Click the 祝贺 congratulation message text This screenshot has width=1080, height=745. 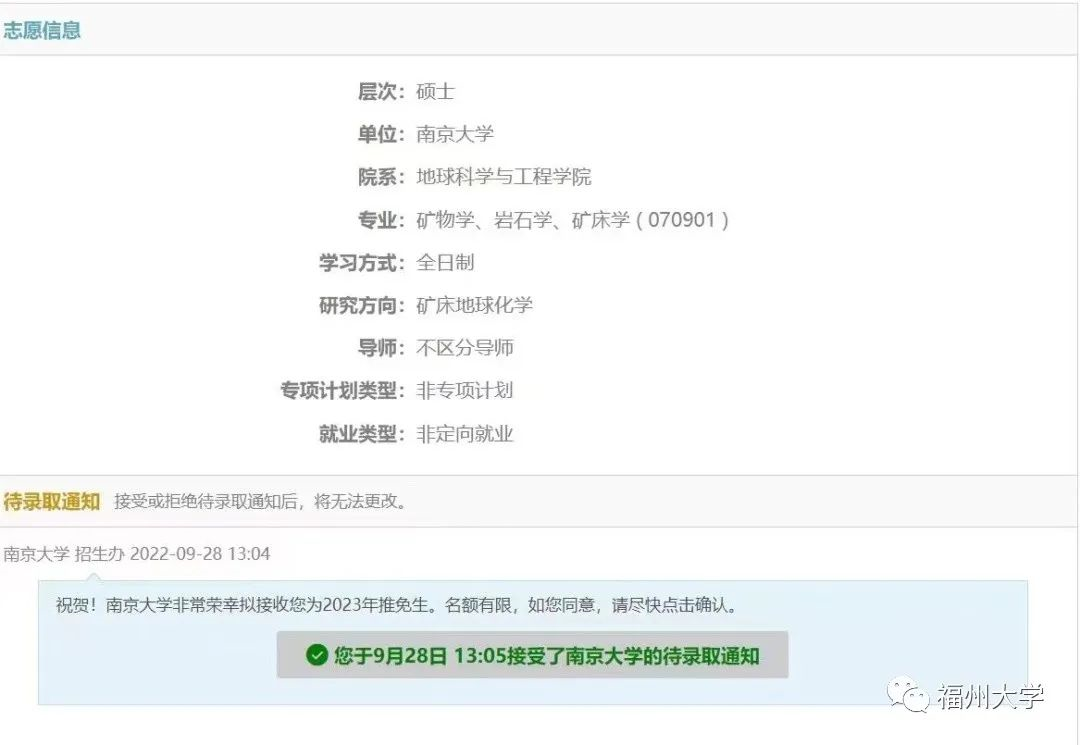click(x=396, y=605)
